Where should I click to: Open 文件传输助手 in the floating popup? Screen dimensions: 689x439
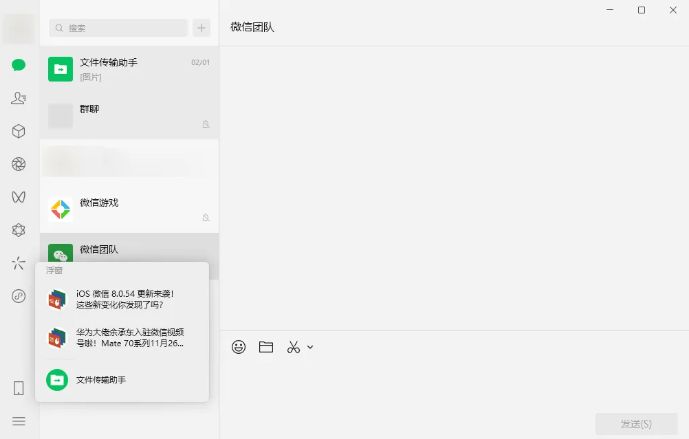pos(122,380)
